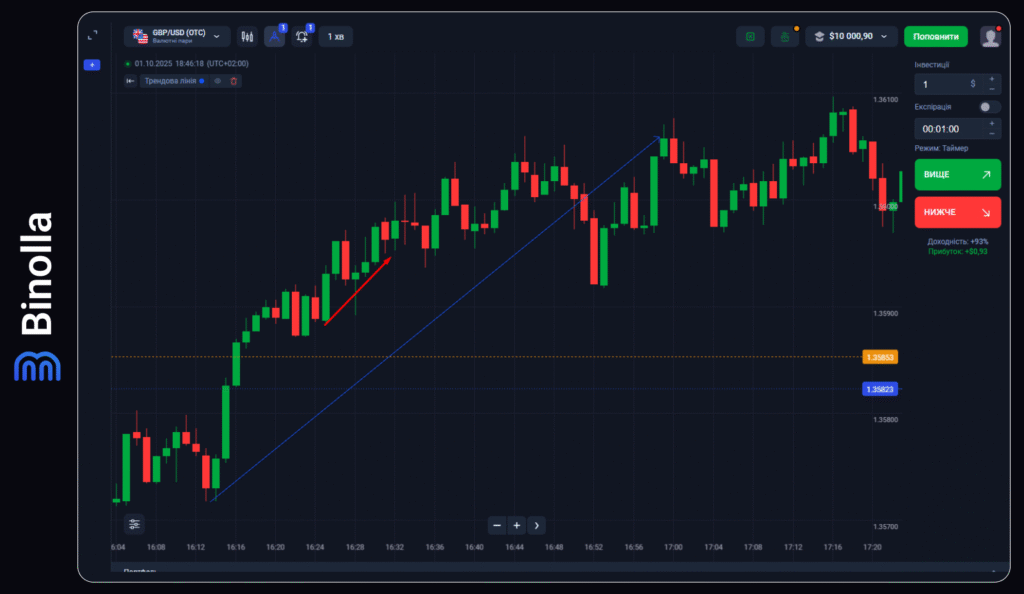The image size is (1024, 594).
Task: Zoom in the chart with plus button
Action: (x=517, y=525)
